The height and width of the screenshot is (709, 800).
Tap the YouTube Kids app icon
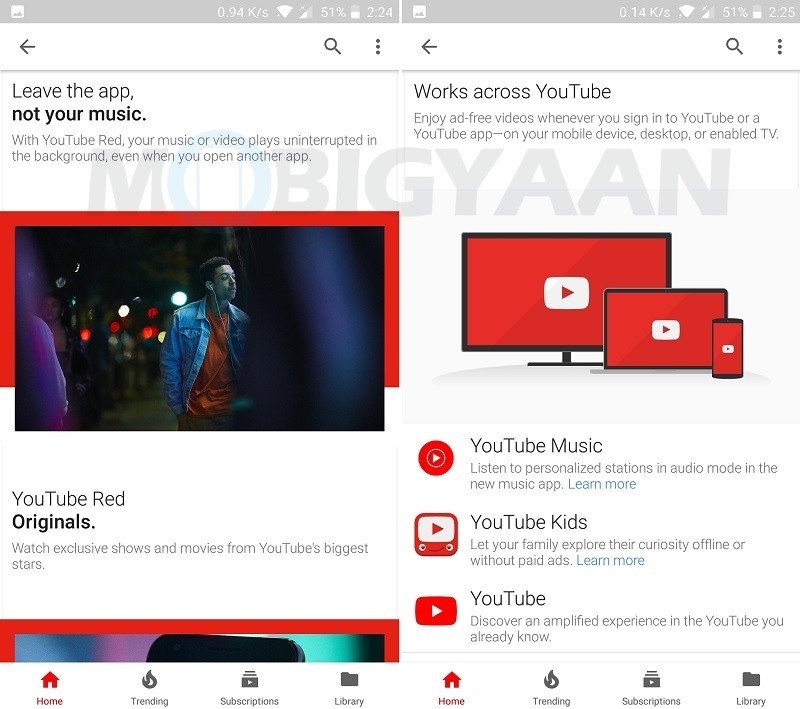coord(436,534)
